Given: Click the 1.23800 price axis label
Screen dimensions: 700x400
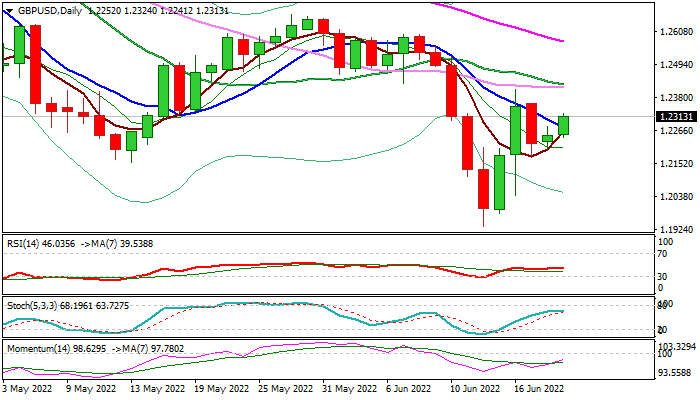Looking at the screenshot, I should pyautogui.click(x=677, y=98).
